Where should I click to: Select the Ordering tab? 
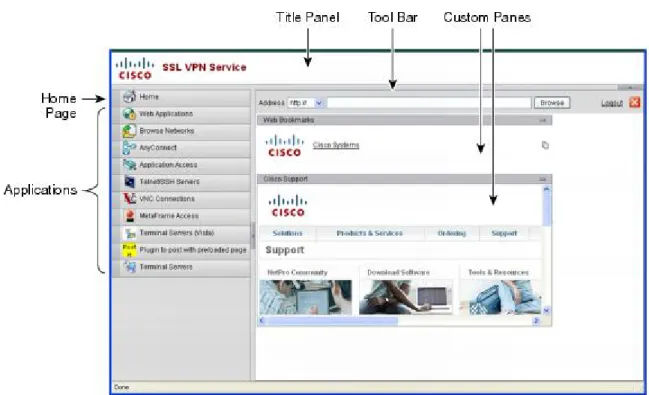(452, 234)
